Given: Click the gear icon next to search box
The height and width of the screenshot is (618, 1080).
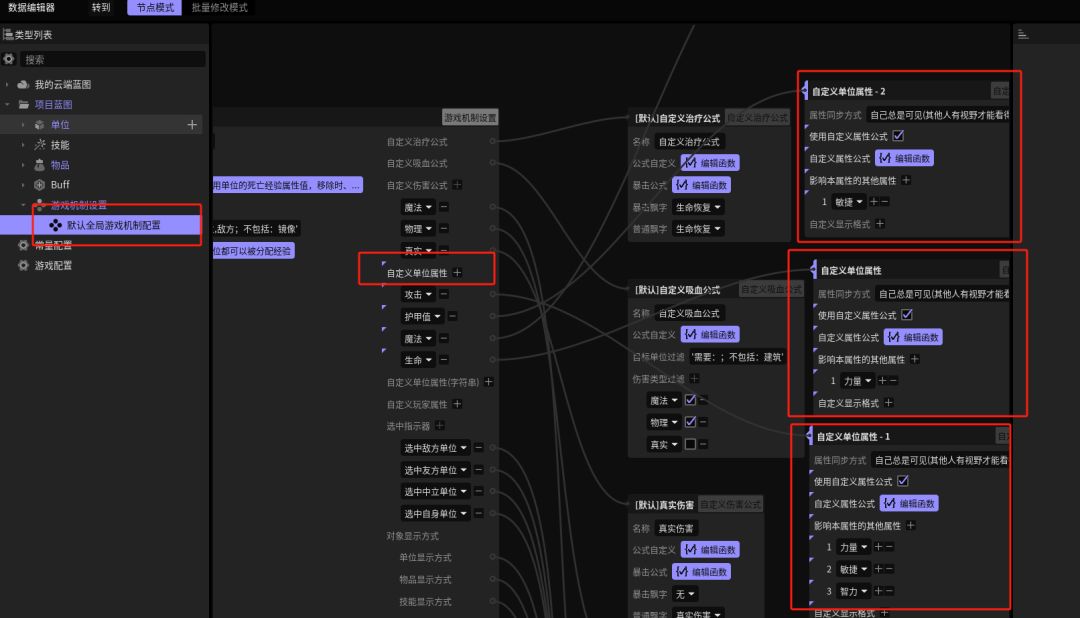Looking at the screenshot, I should 9,59.
